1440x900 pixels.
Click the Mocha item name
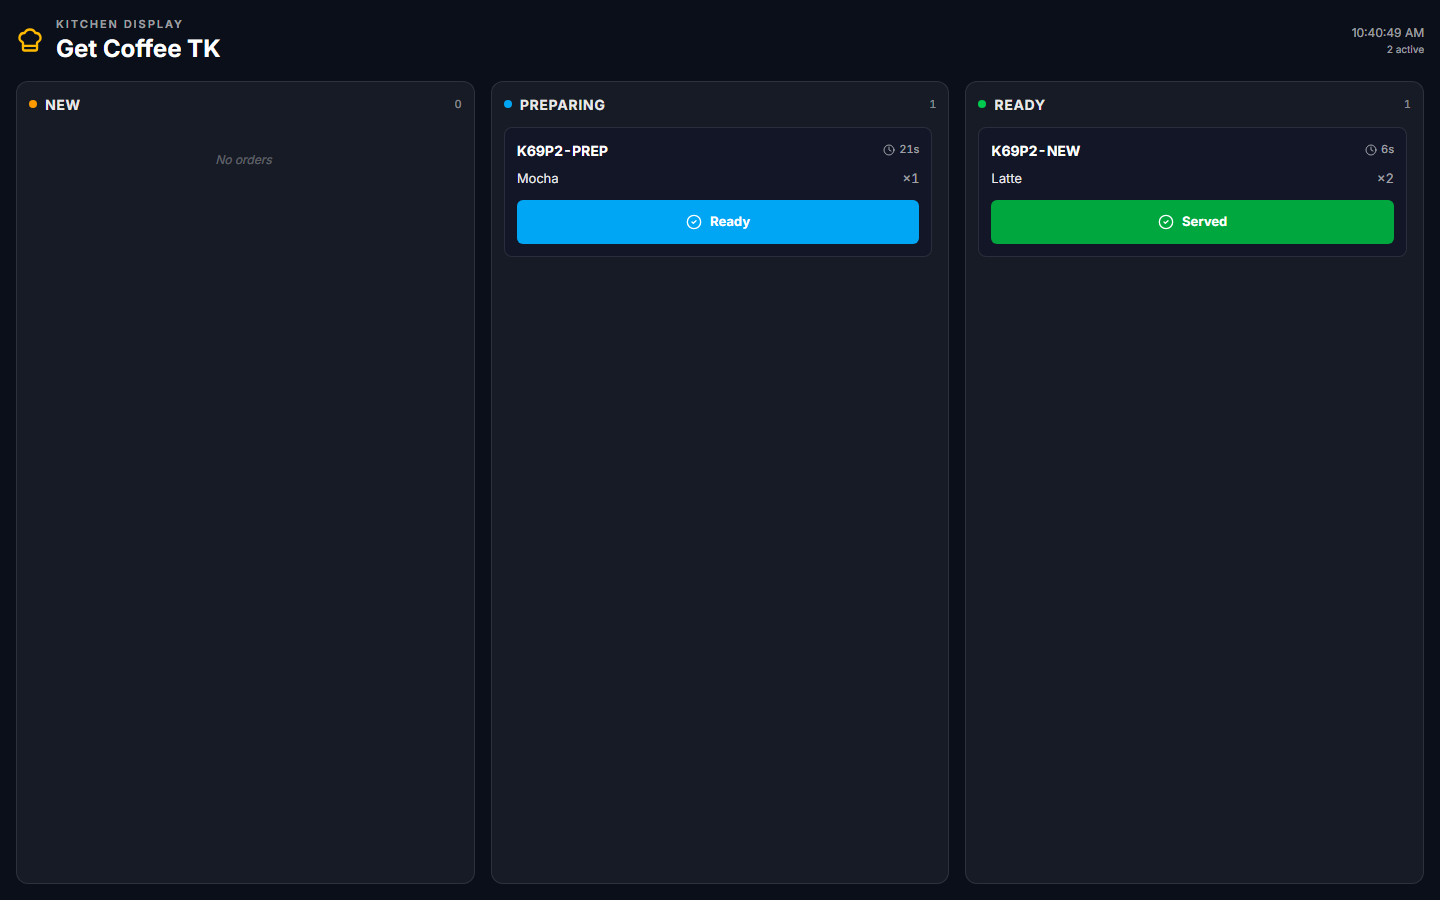tap(538, 179)
